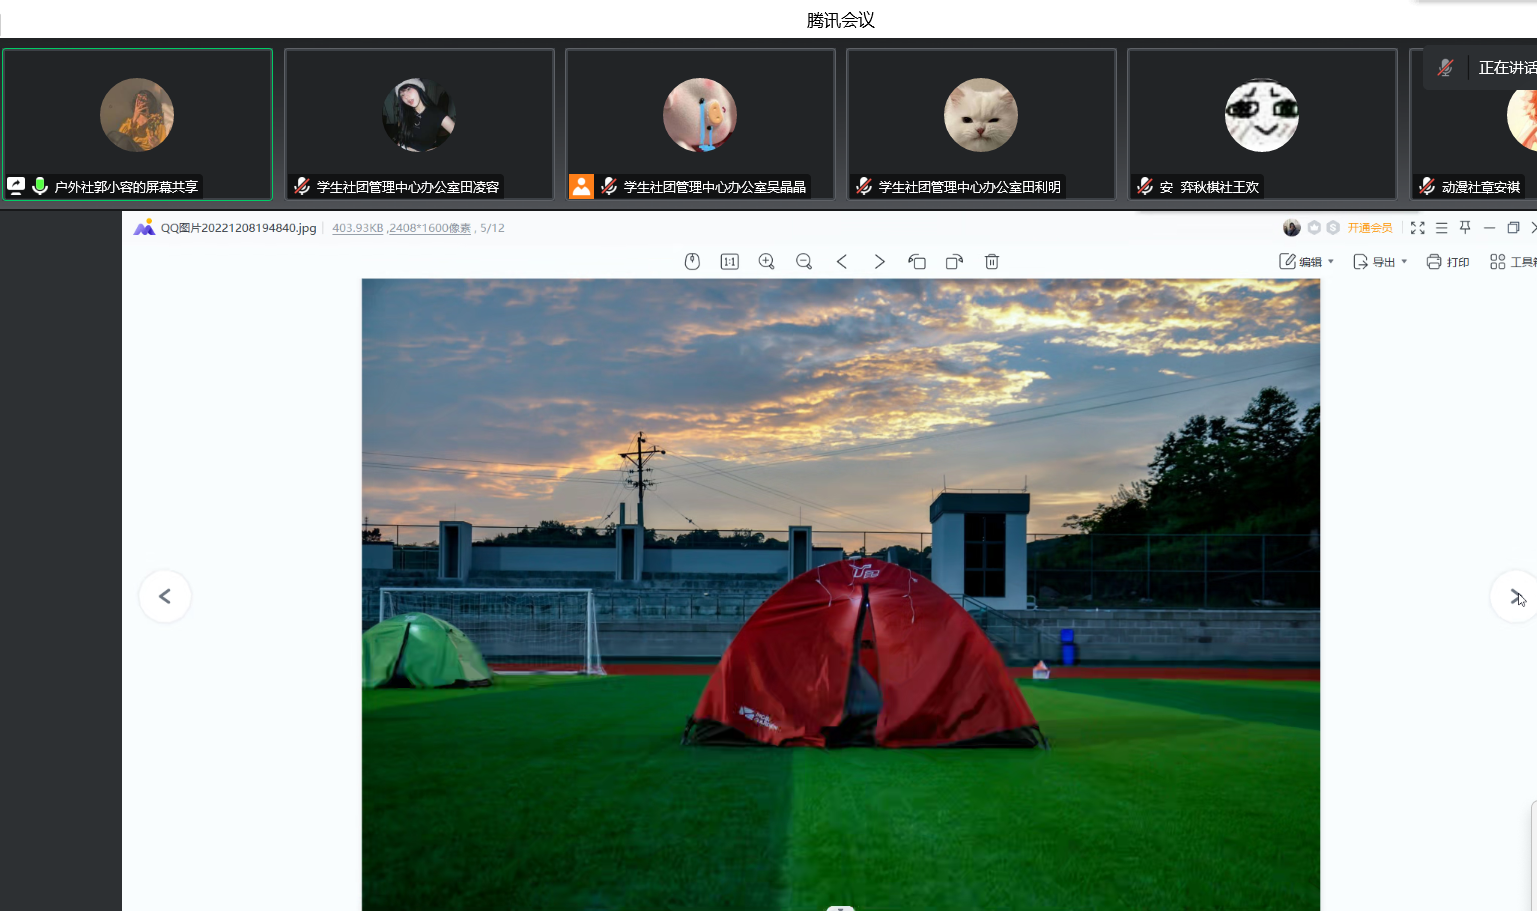The width and height of the screenshot is (1537, 911).
Task: Delete the image using the trash icon
Action: [x=992, y=262]
